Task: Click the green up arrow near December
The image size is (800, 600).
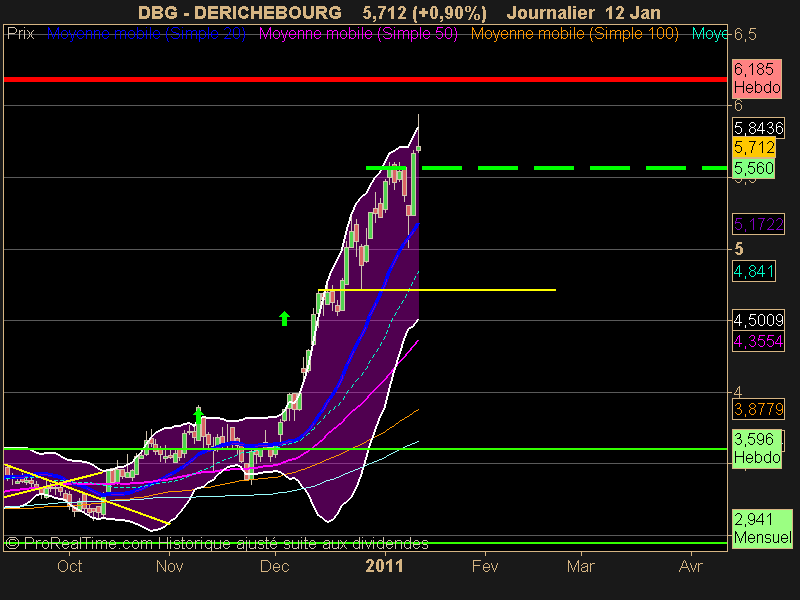Action: (285, 318)
